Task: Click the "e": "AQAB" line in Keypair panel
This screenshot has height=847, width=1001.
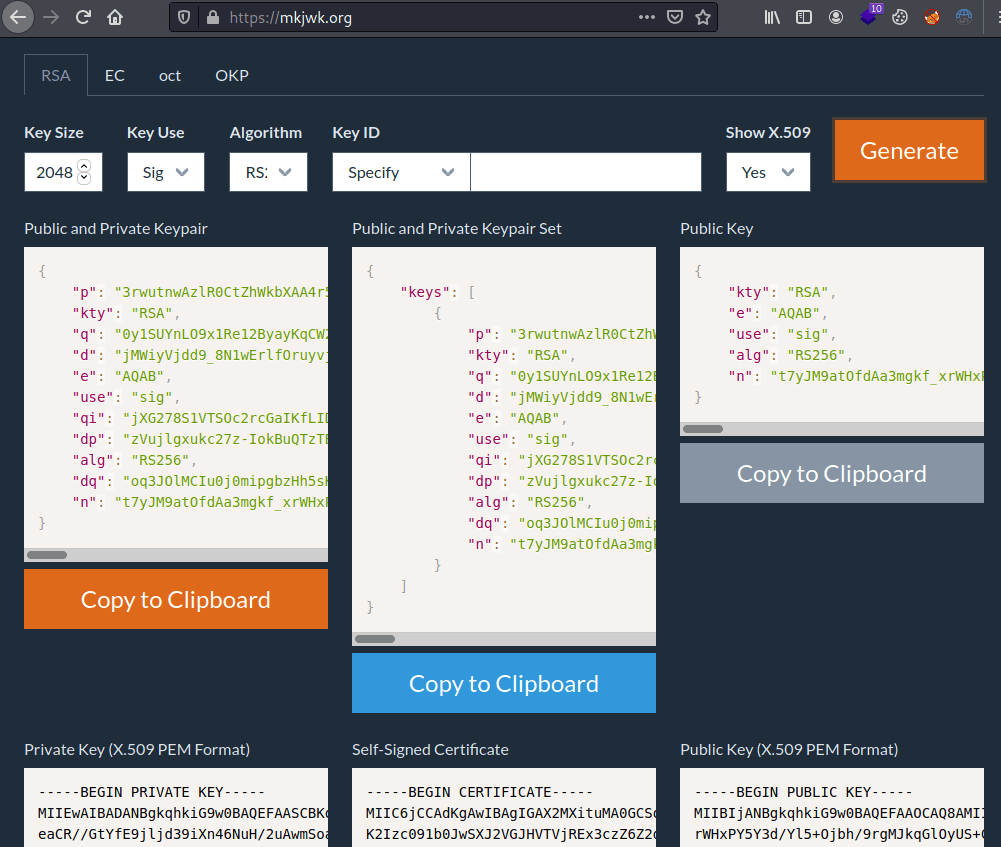Action: pos(121,377)
